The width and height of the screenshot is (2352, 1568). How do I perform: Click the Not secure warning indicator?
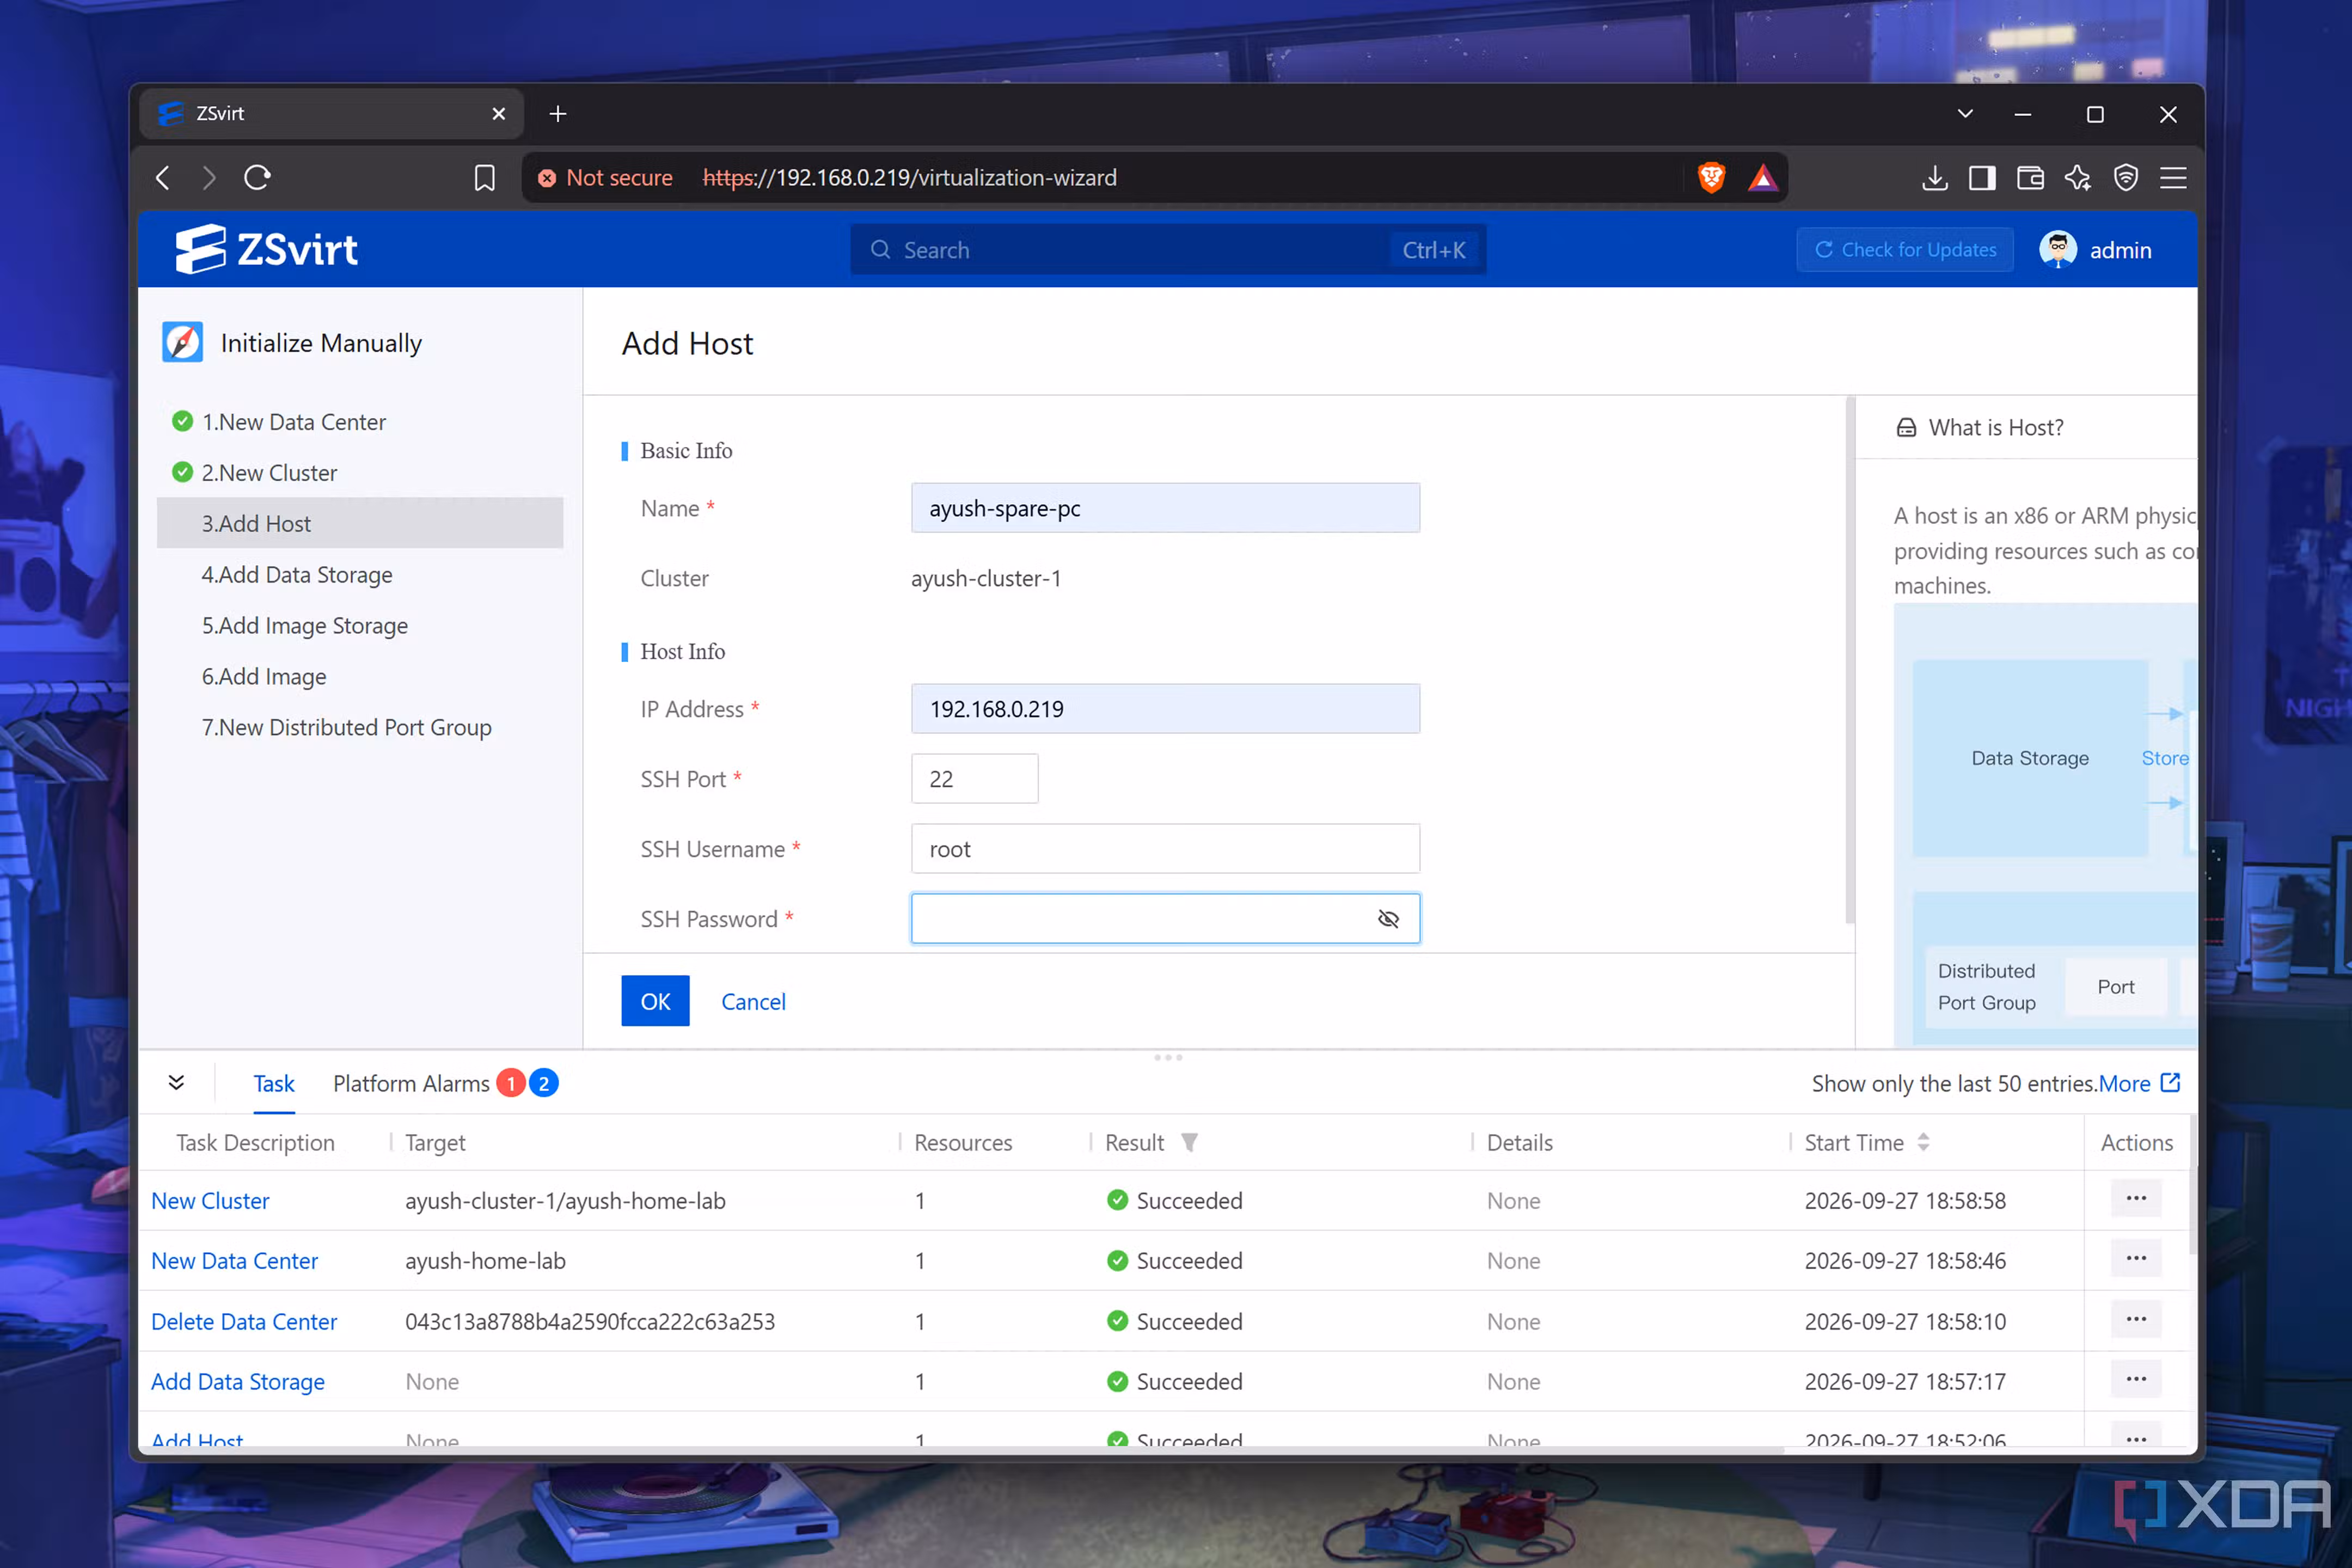click(x=605, y=178)
